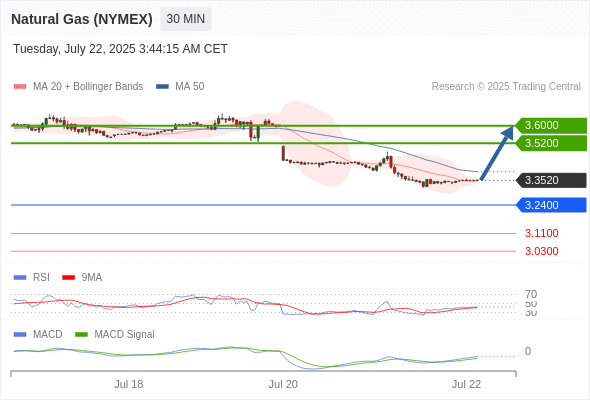Click the Research Trading Central copyright text
590x400 pixels.
pos(506,87)
